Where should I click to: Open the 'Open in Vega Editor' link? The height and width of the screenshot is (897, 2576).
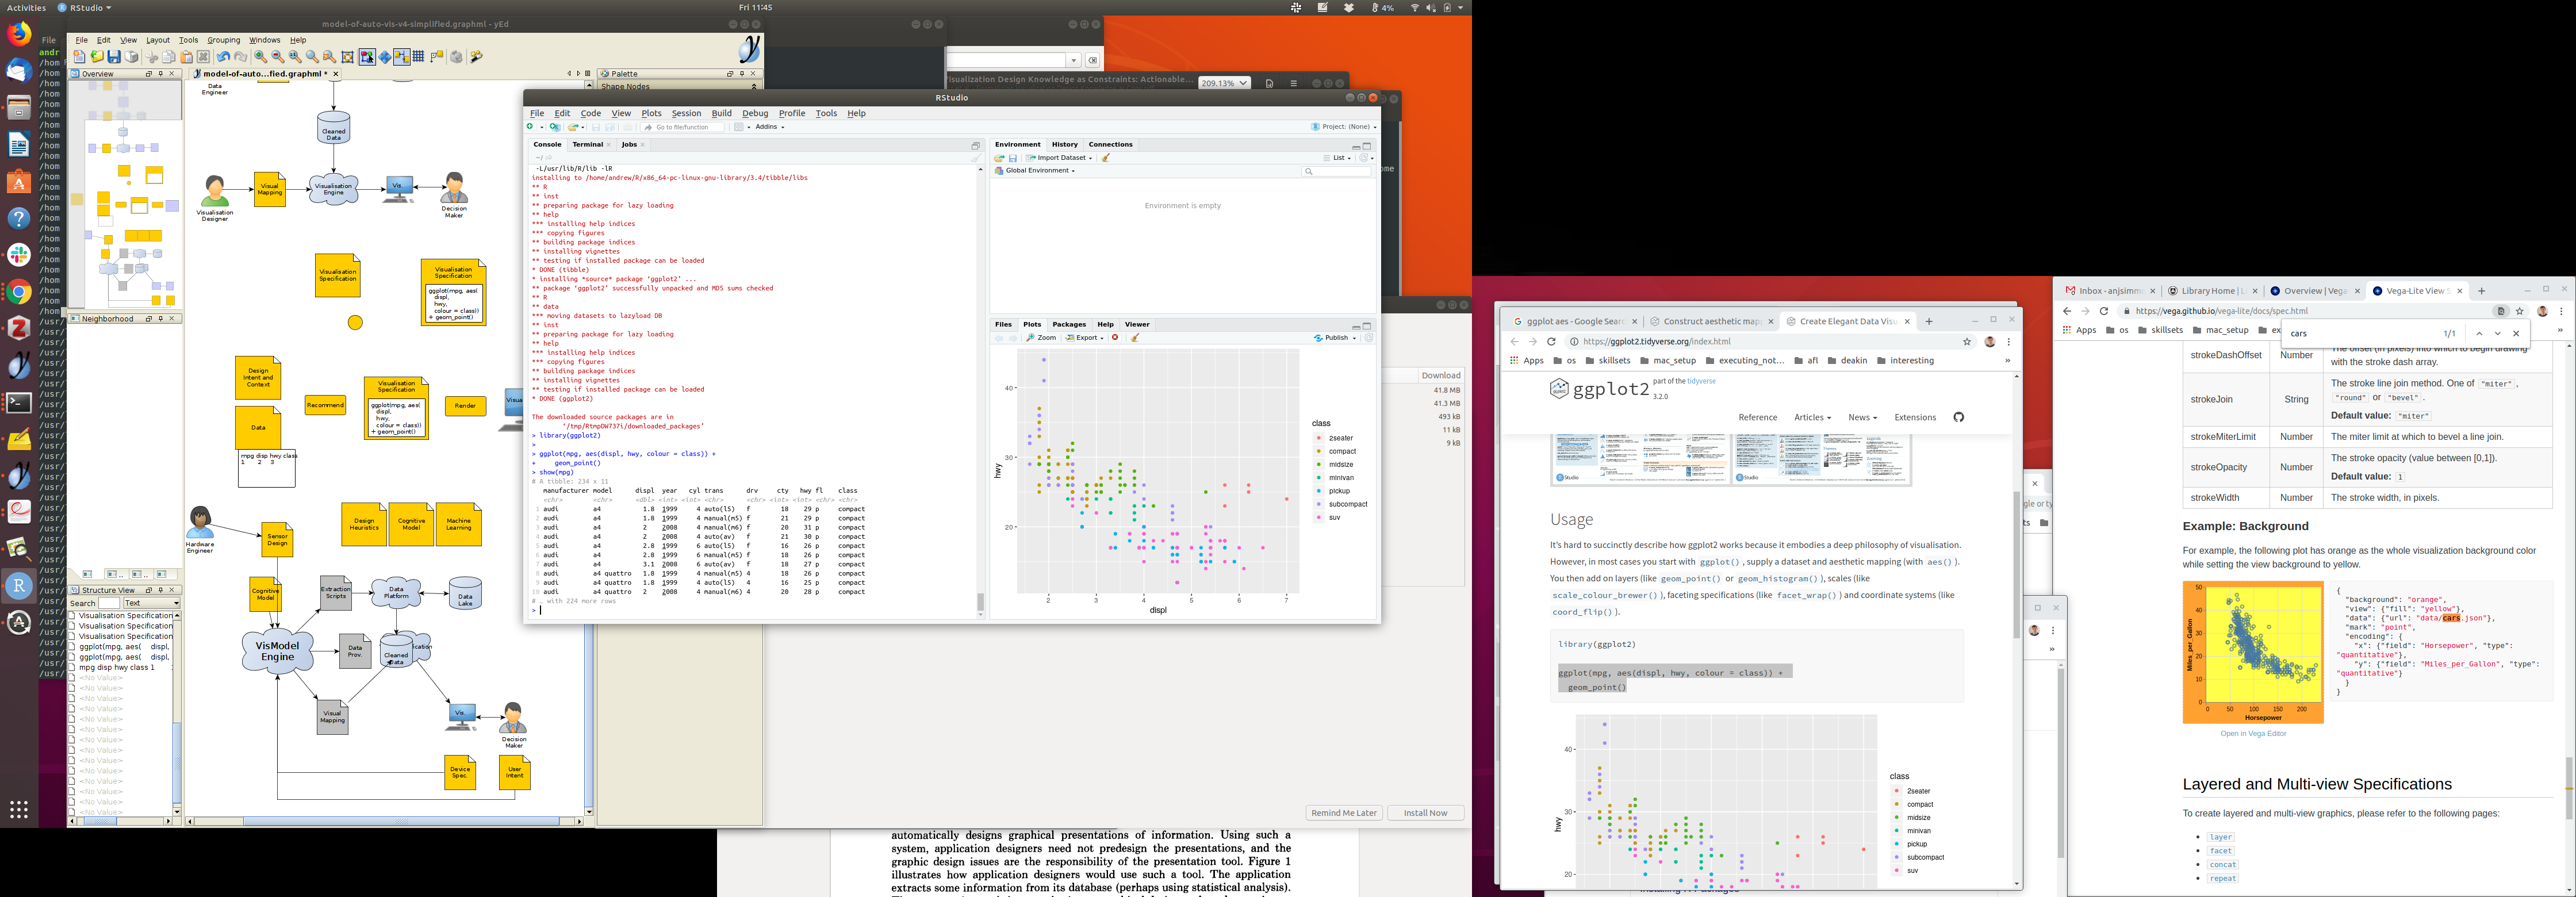tap(2253, 734)
